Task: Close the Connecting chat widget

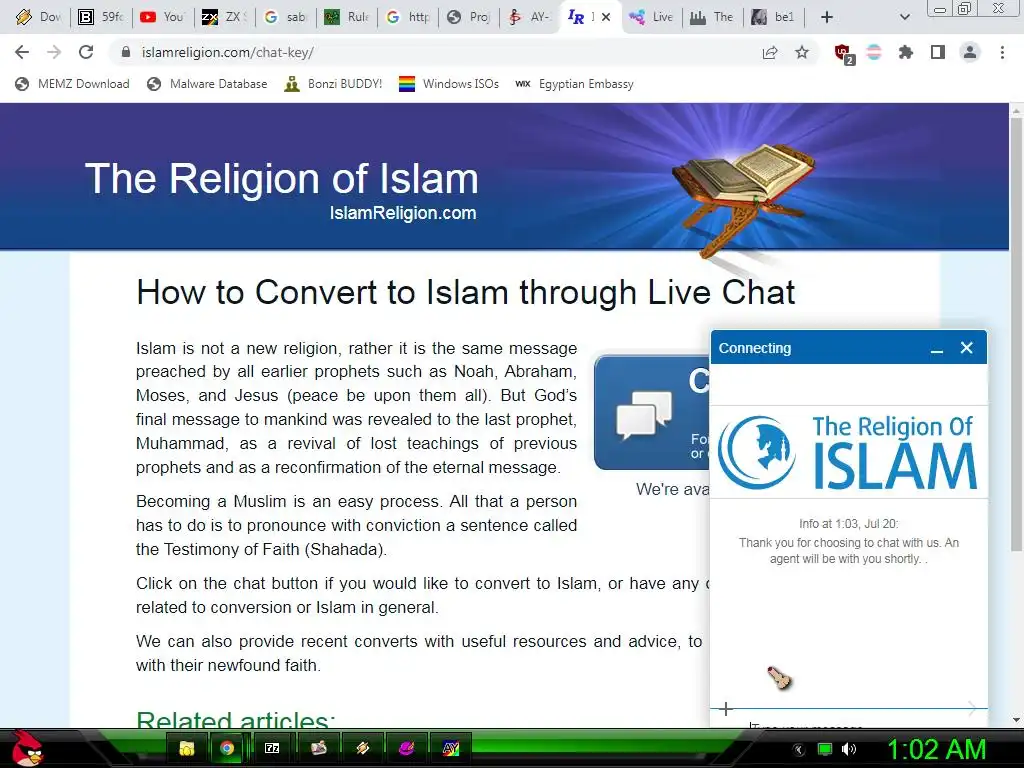Action: (967, 348)
